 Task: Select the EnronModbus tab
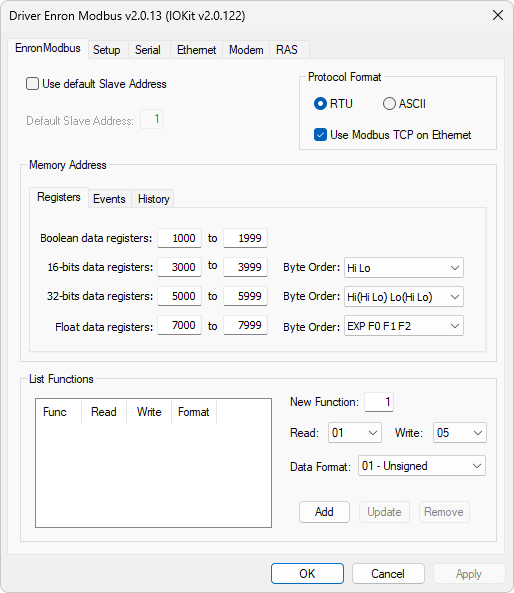[x=48, y=48]
